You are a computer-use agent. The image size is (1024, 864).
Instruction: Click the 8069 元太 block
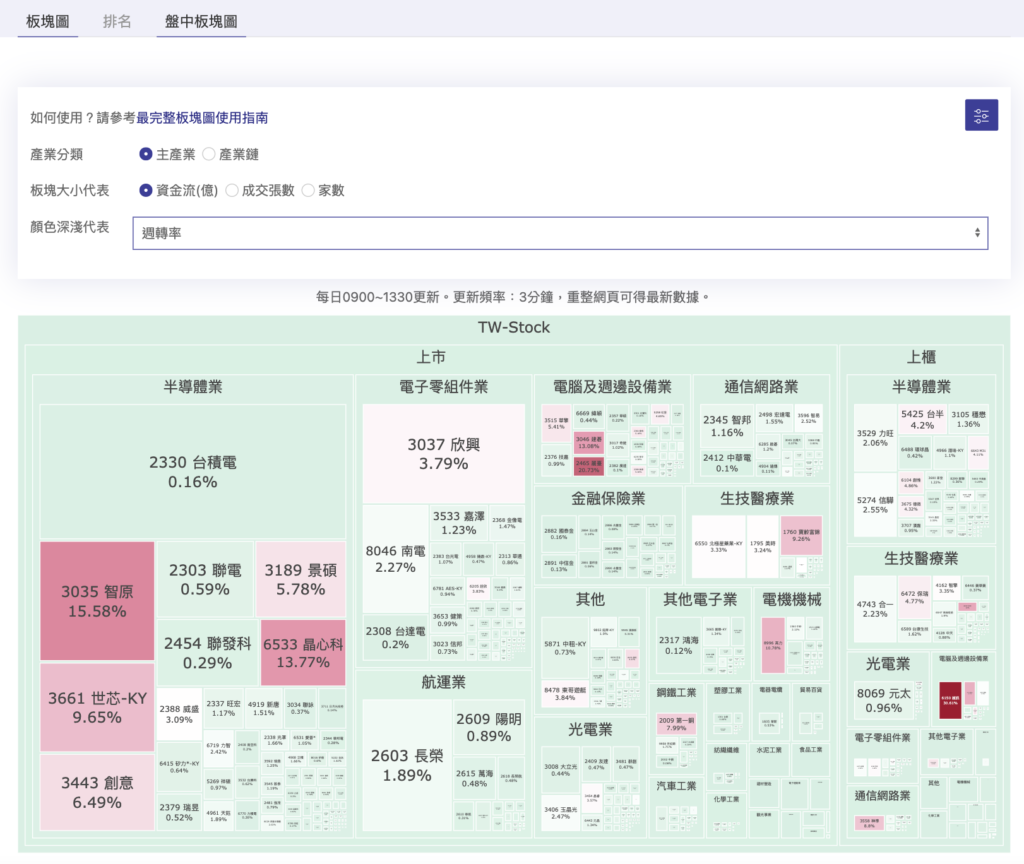tap(884, 700)
